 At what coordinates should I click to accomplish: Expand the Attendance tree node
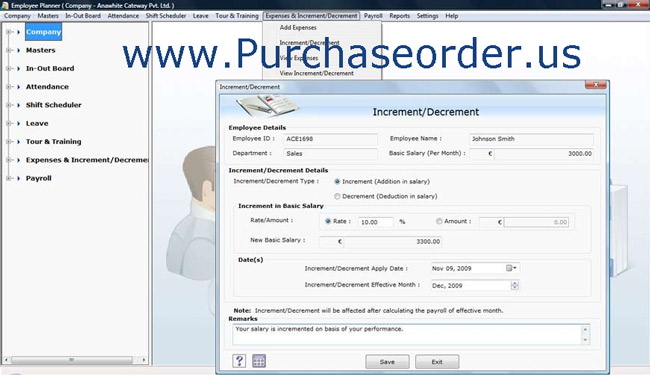pos(8,87)
